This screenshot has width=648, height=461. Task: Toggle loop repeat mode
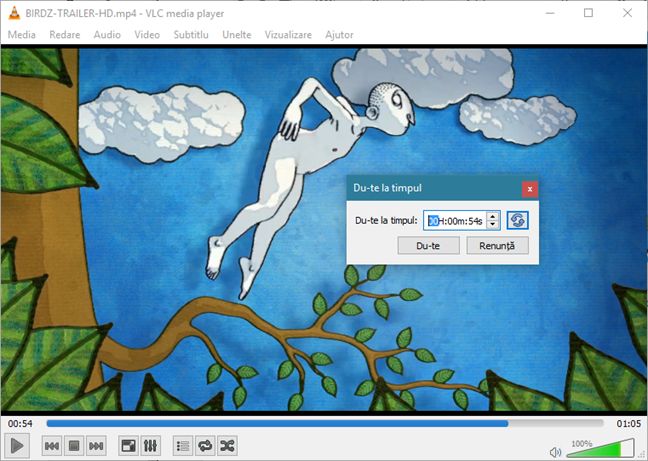point(205,446)
